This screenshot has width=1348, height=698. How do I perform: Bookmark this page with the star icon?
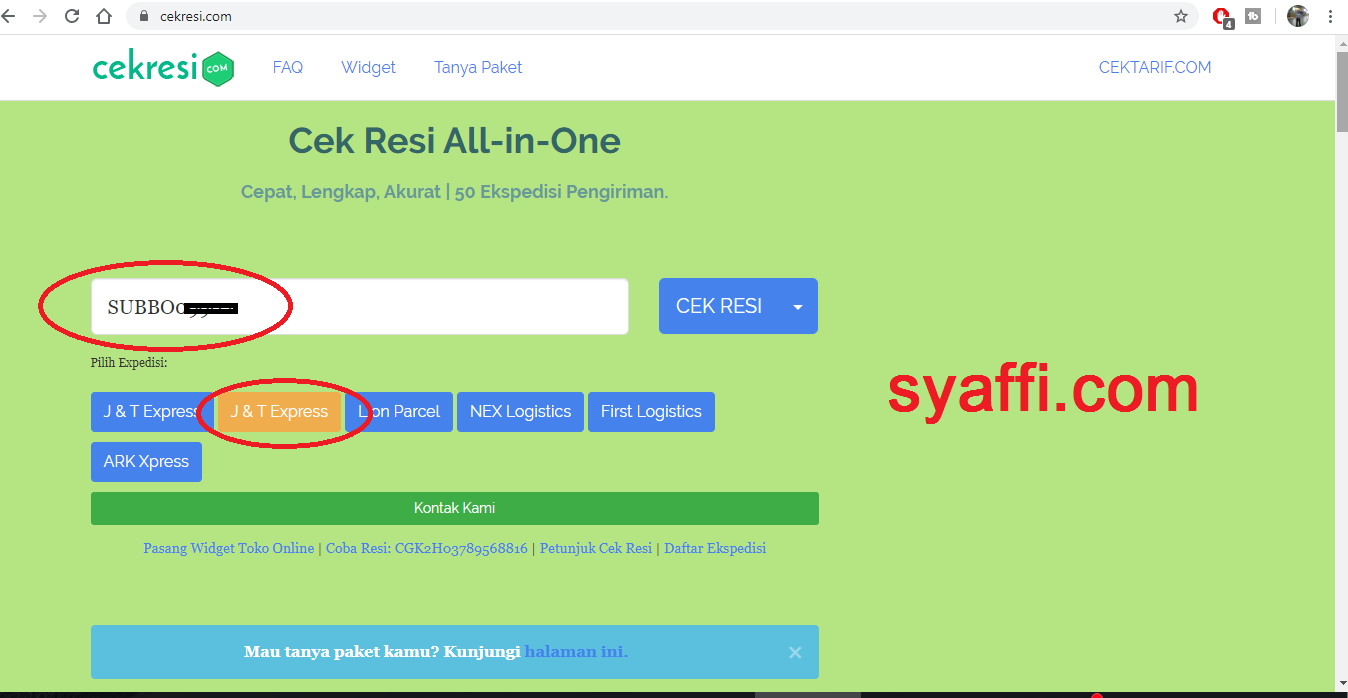click(x=1181, y=16)
